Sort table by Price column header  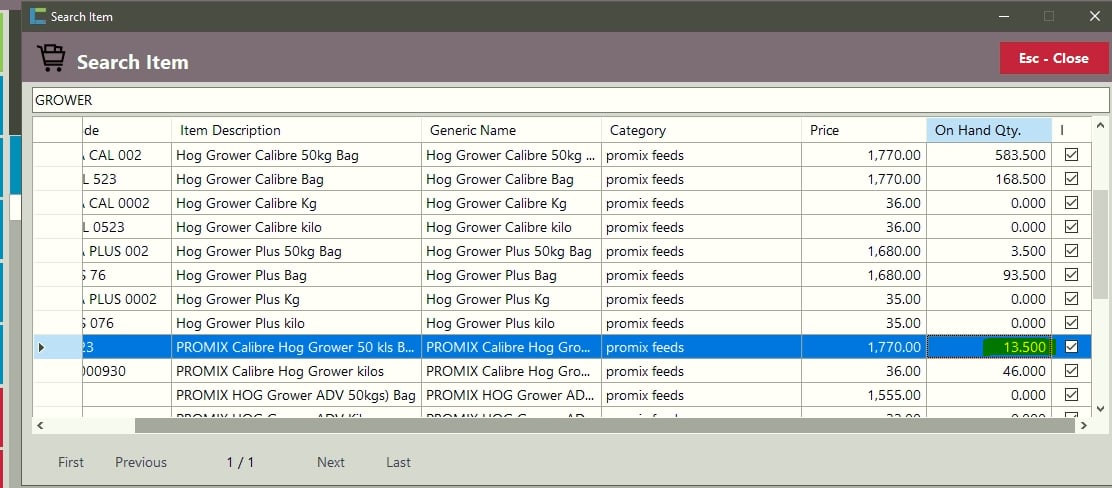866,130
